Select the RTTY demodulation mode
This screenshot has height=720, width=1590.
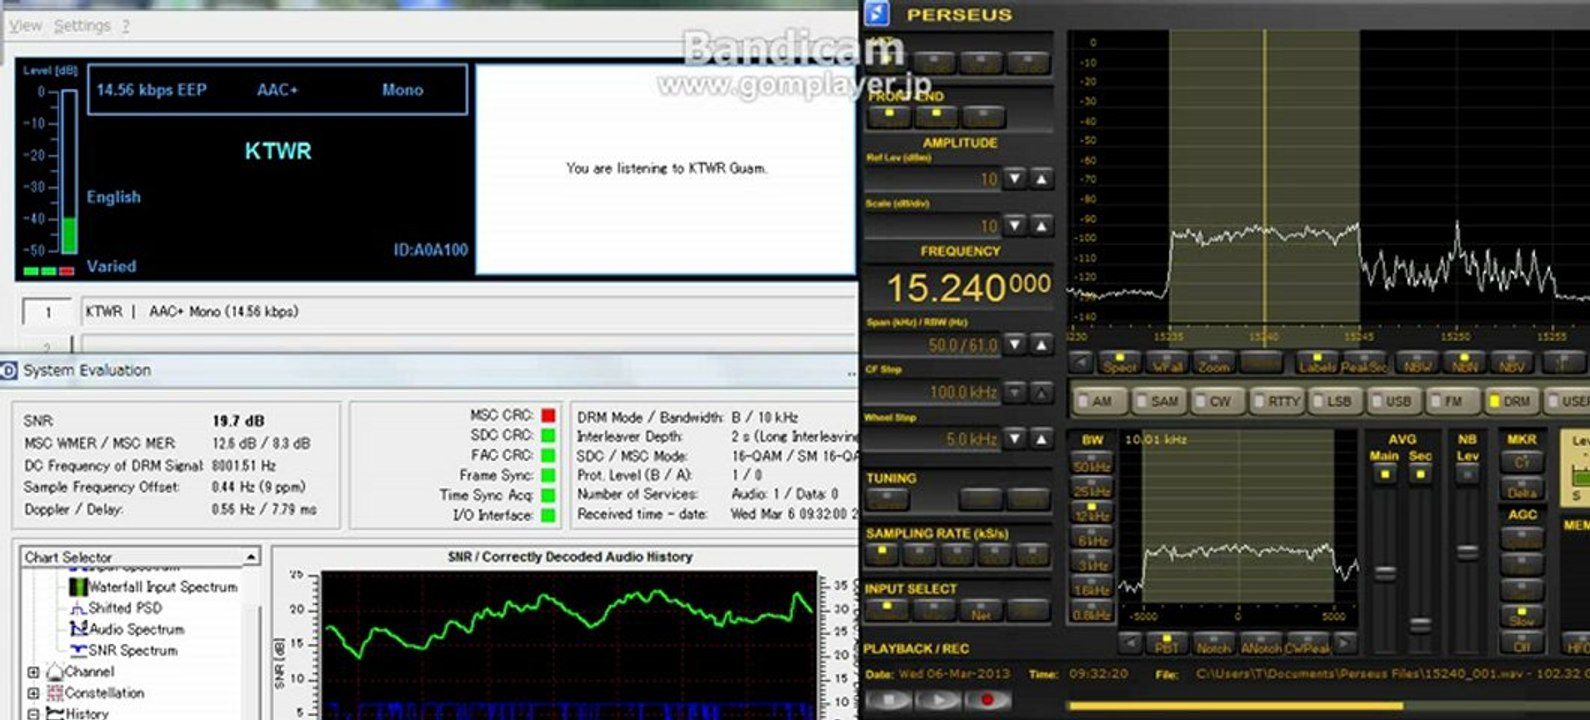1276,400
